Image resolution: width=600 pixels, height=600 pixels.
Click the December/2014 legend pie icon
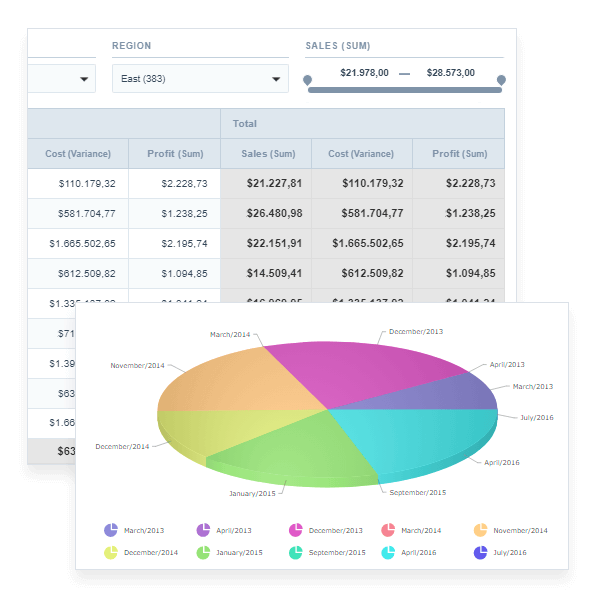click(x=111, y=552)
